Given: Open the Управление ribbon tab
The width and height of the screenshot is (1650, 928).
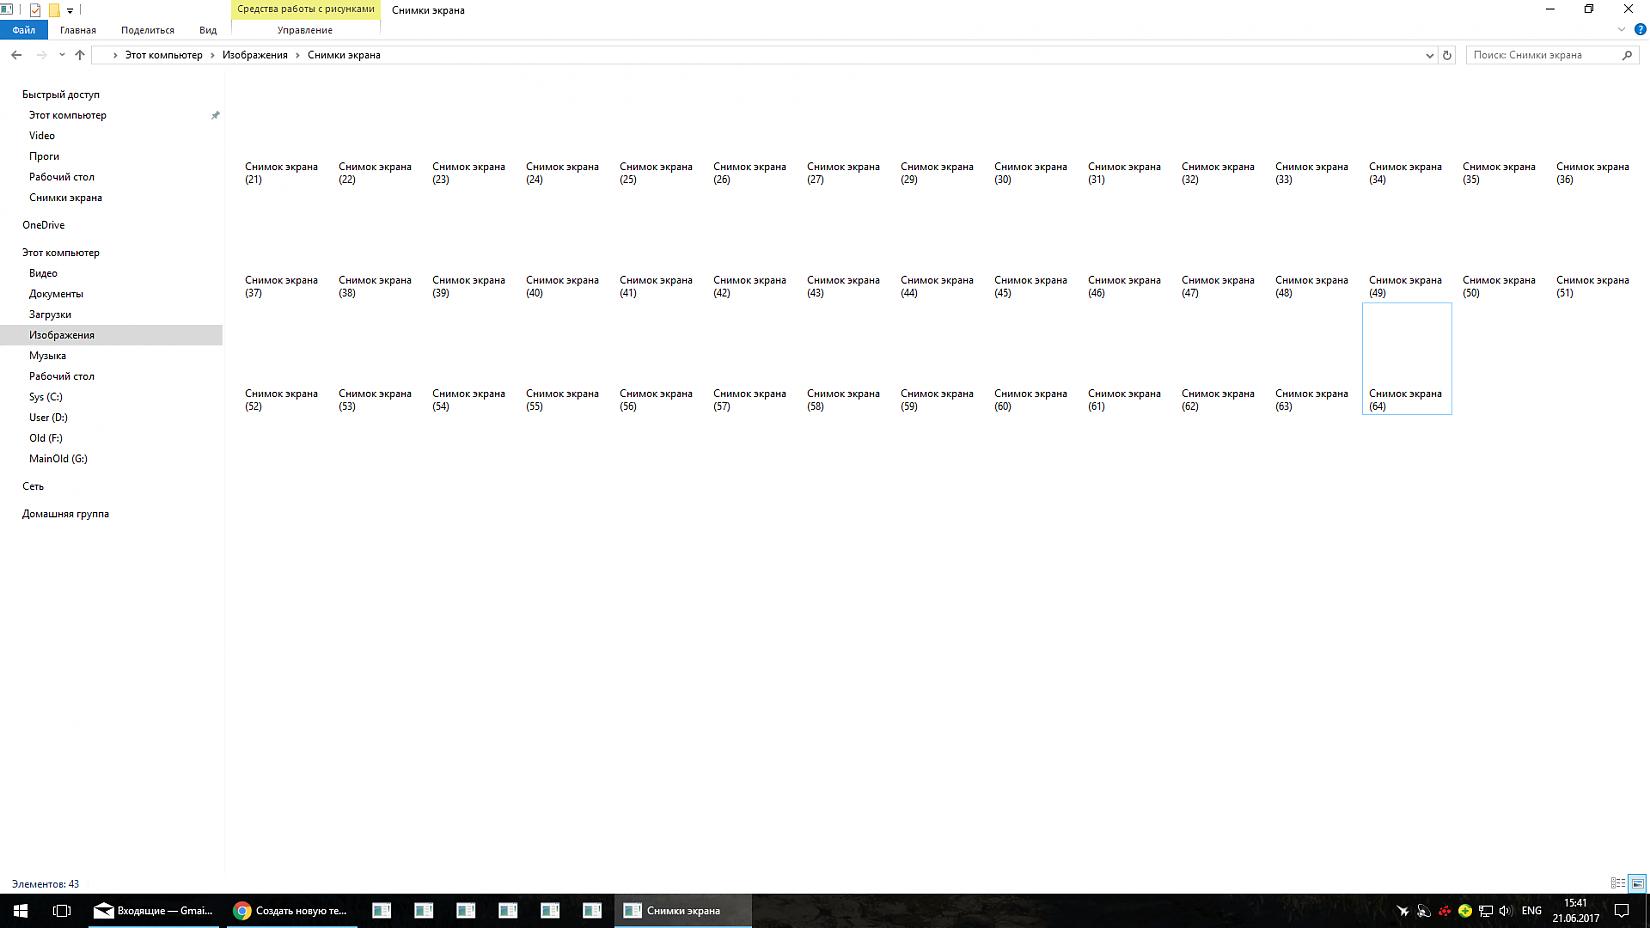Looking at the screenshot, I should 305,30.
